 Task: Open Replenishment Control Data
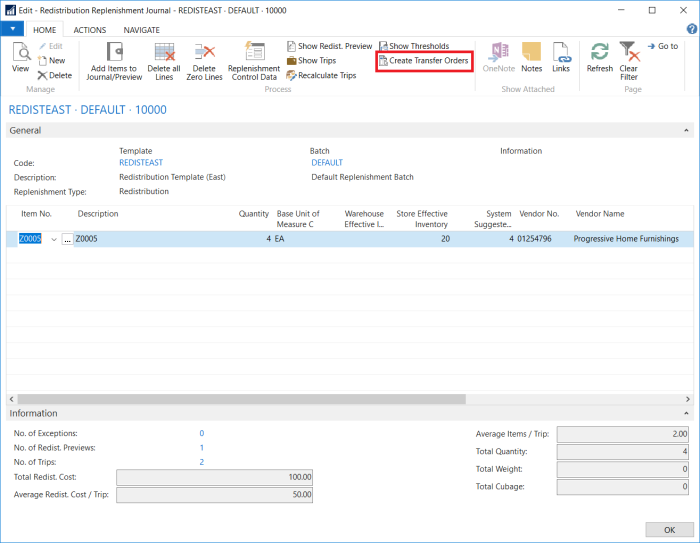pyautogui.click(x=254, y=58)
